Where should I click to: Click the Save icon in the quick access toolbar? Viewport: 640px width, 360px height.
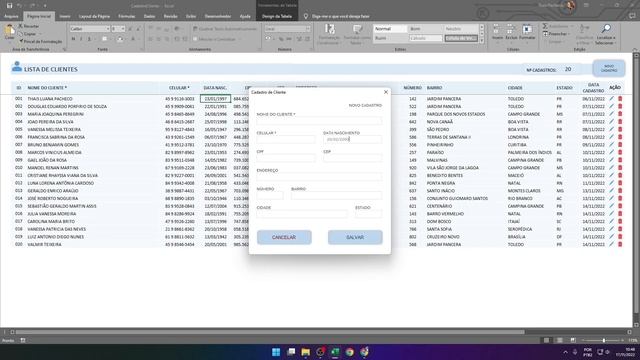click(9, 6)
